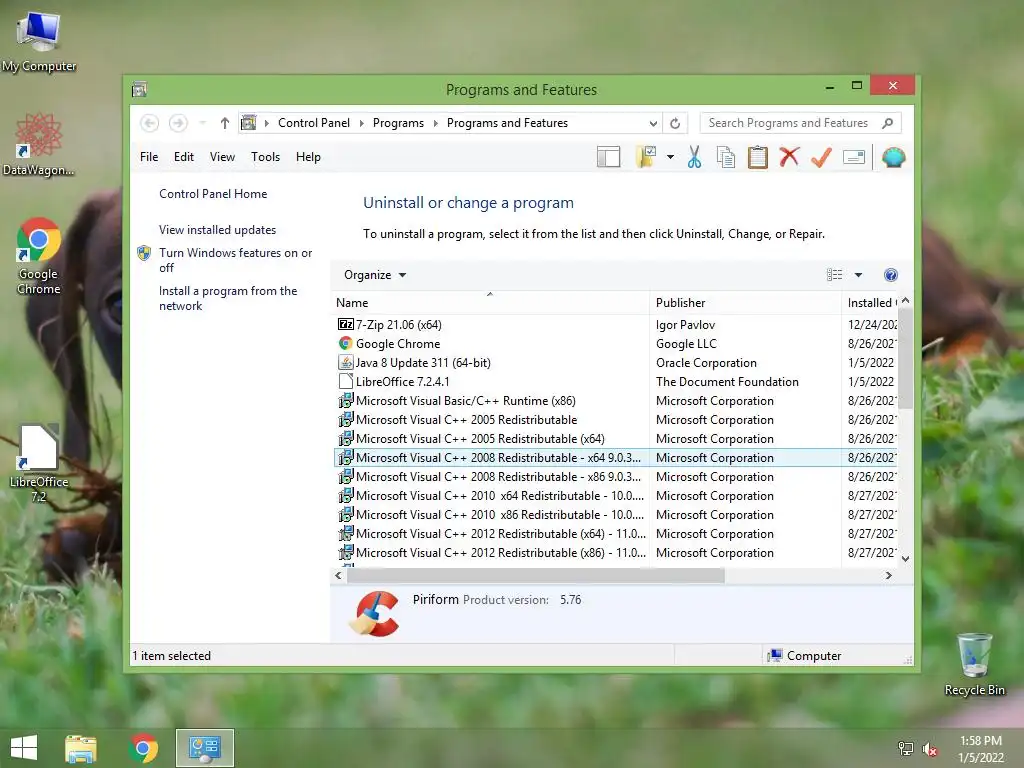Open the view options dropdown arrow
This screenshot has height=768, width=1024.
[858, 275]
